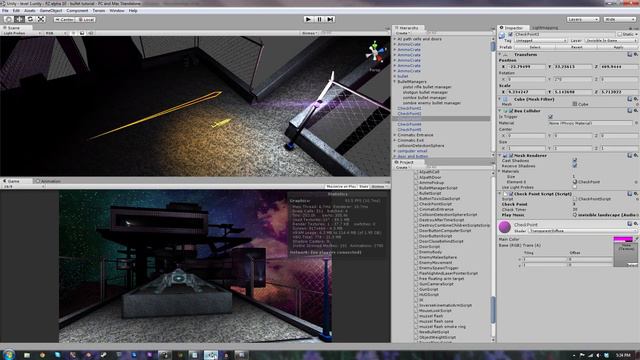Expand the Cinematic Entrance item

395,135
